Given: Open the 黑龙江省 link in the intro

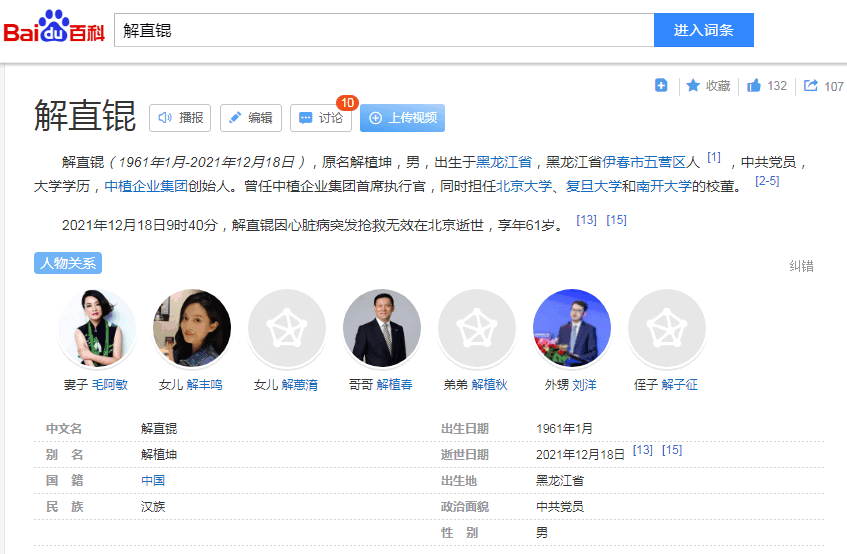Looking at the screenshot, I should pyautogui.click(x=504, y=162).
